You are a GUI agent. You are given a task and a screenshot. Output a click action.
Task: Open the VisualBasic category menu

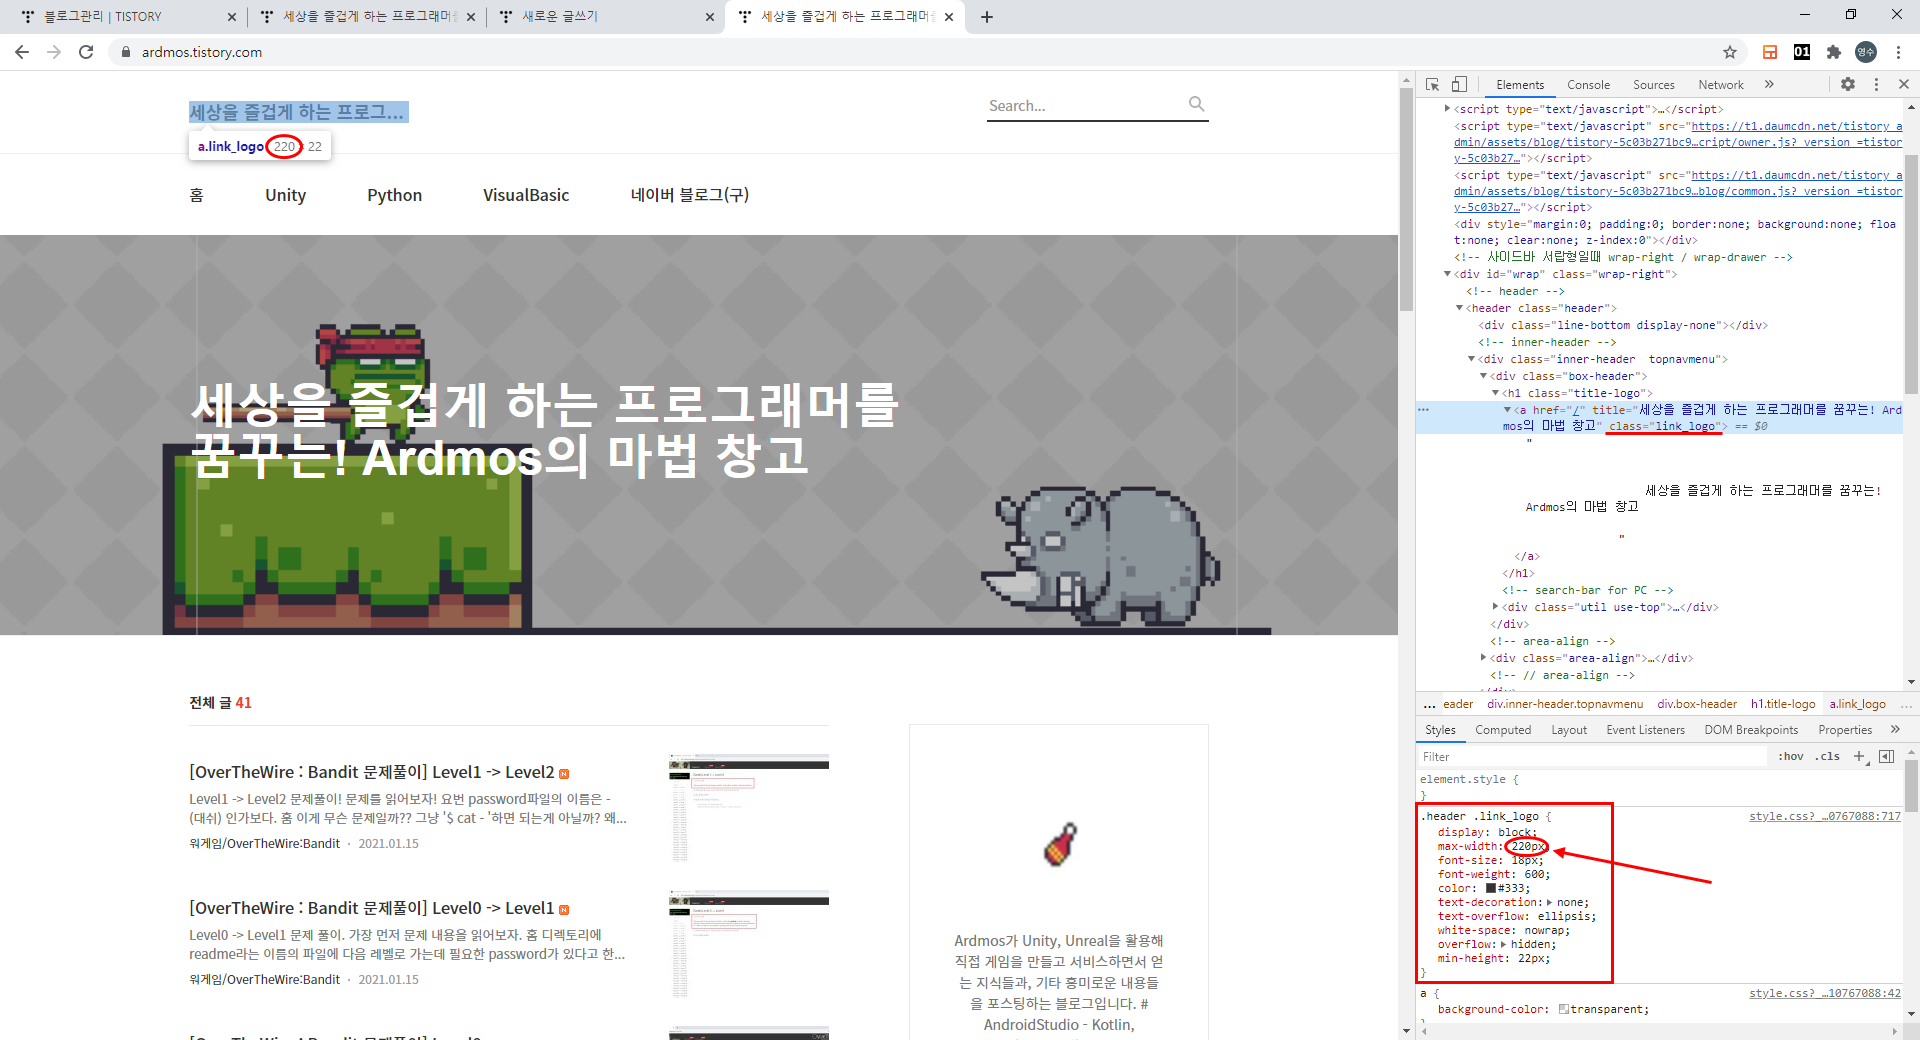526,195
